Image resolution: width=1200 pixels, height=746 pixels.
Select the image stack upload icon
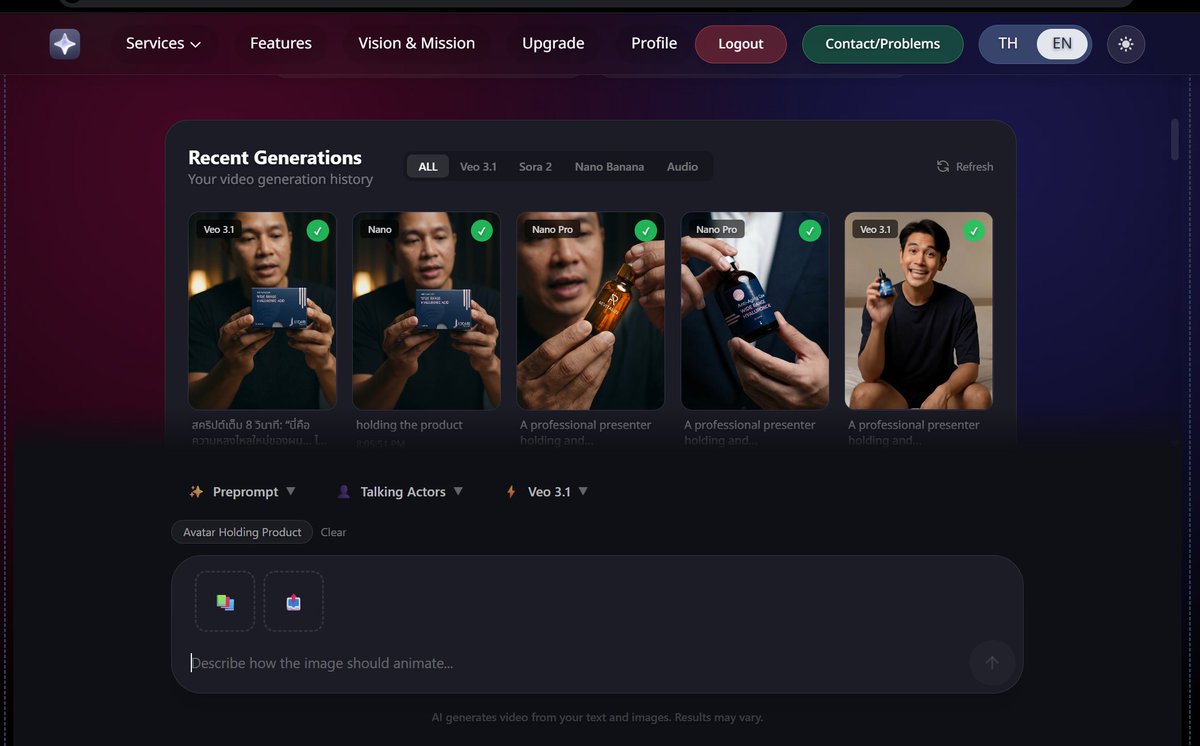(x=224, y=600)
